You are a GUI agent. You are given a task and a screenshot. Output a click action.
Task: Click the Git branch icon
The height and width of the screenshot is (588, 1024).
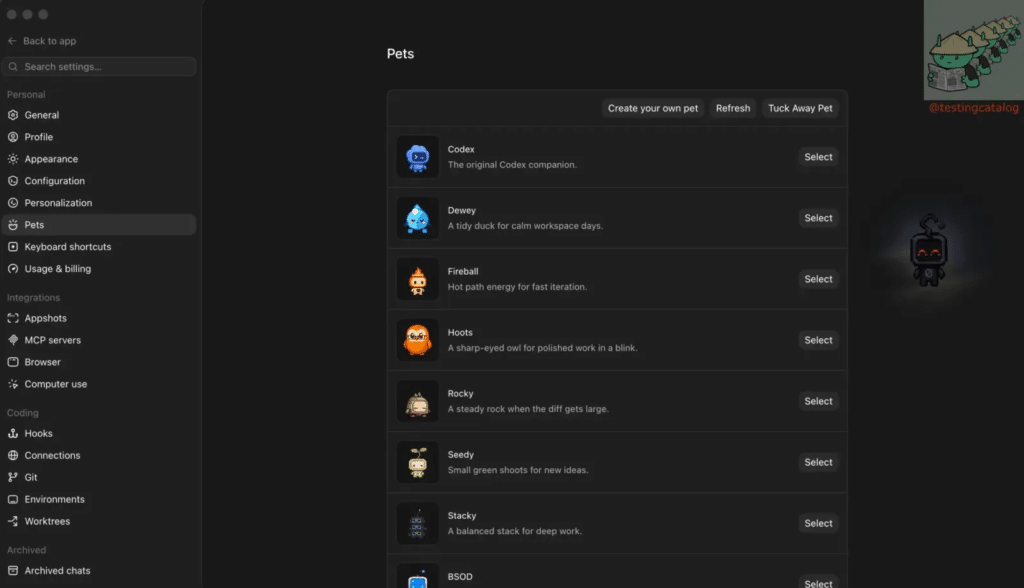click(x=13, y=478)
